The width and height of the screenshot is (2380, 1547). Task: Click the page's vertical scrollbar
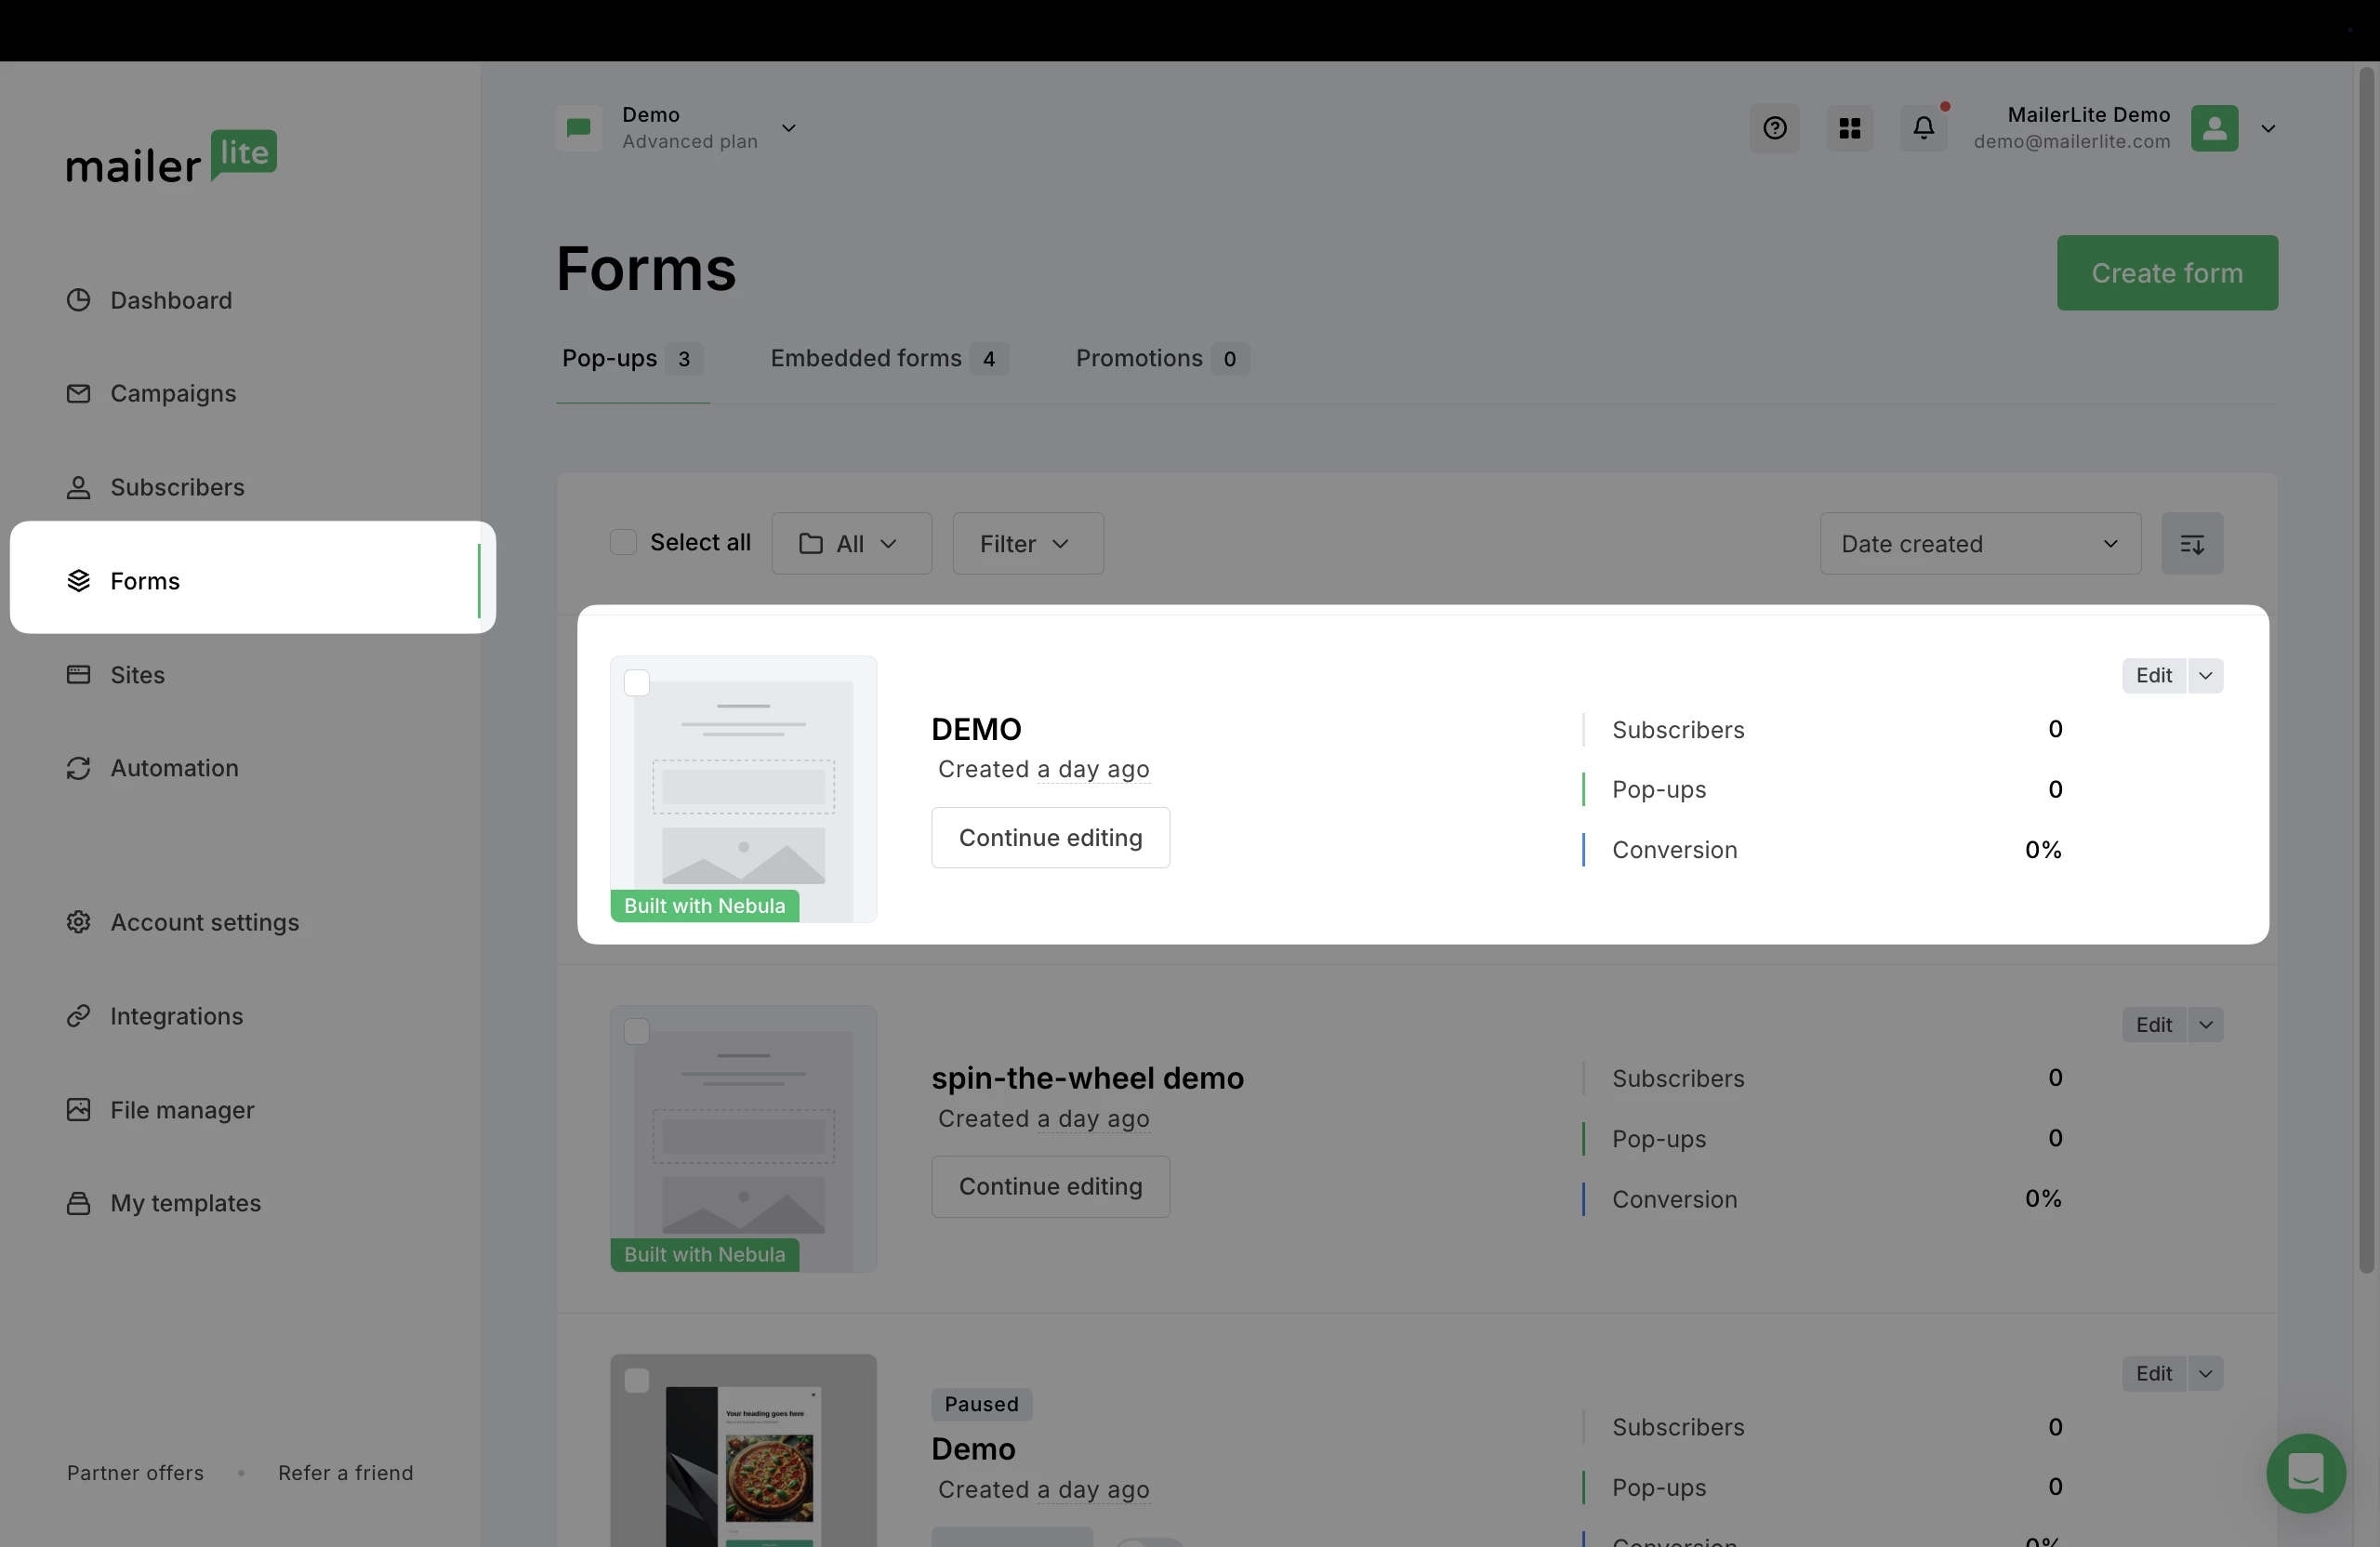2366,670
